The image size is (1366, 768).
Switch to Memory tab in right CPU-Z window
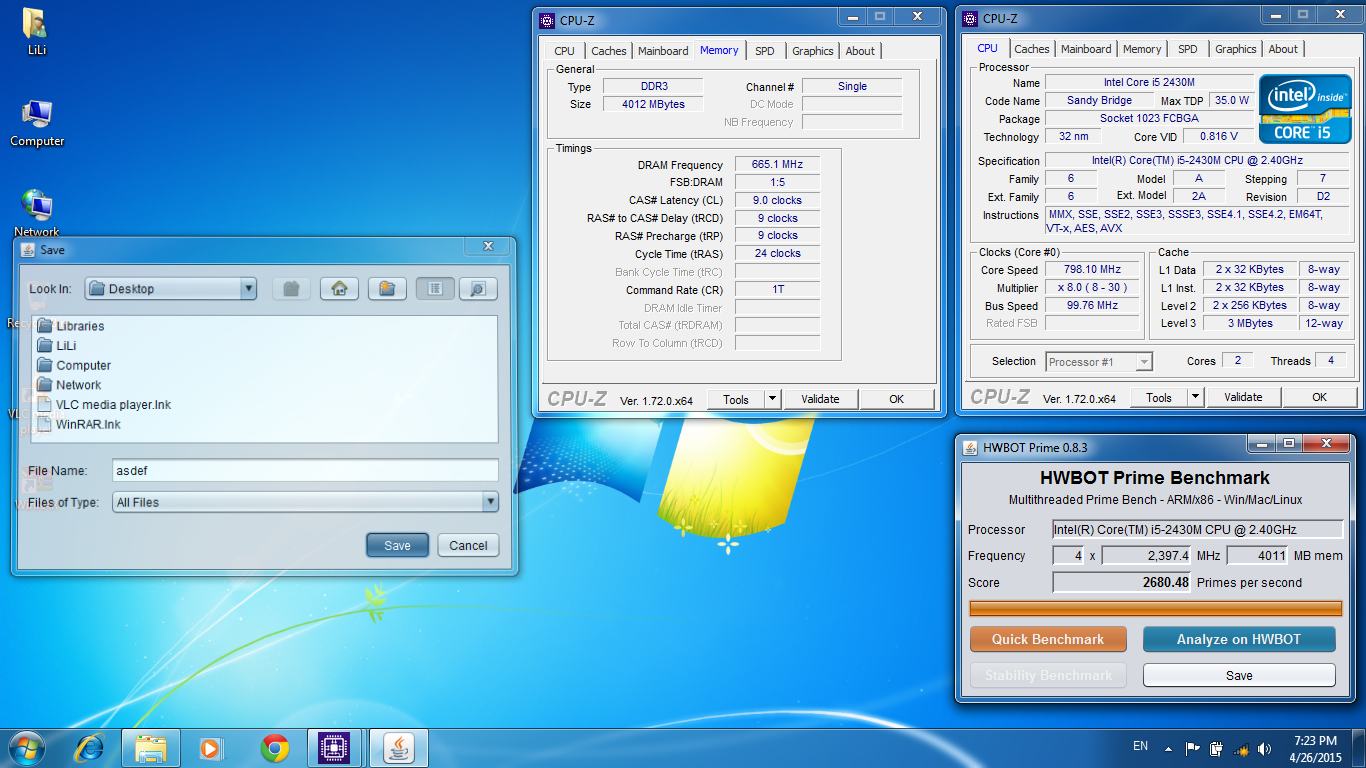pyautogui.click(x=1142, y=49)
